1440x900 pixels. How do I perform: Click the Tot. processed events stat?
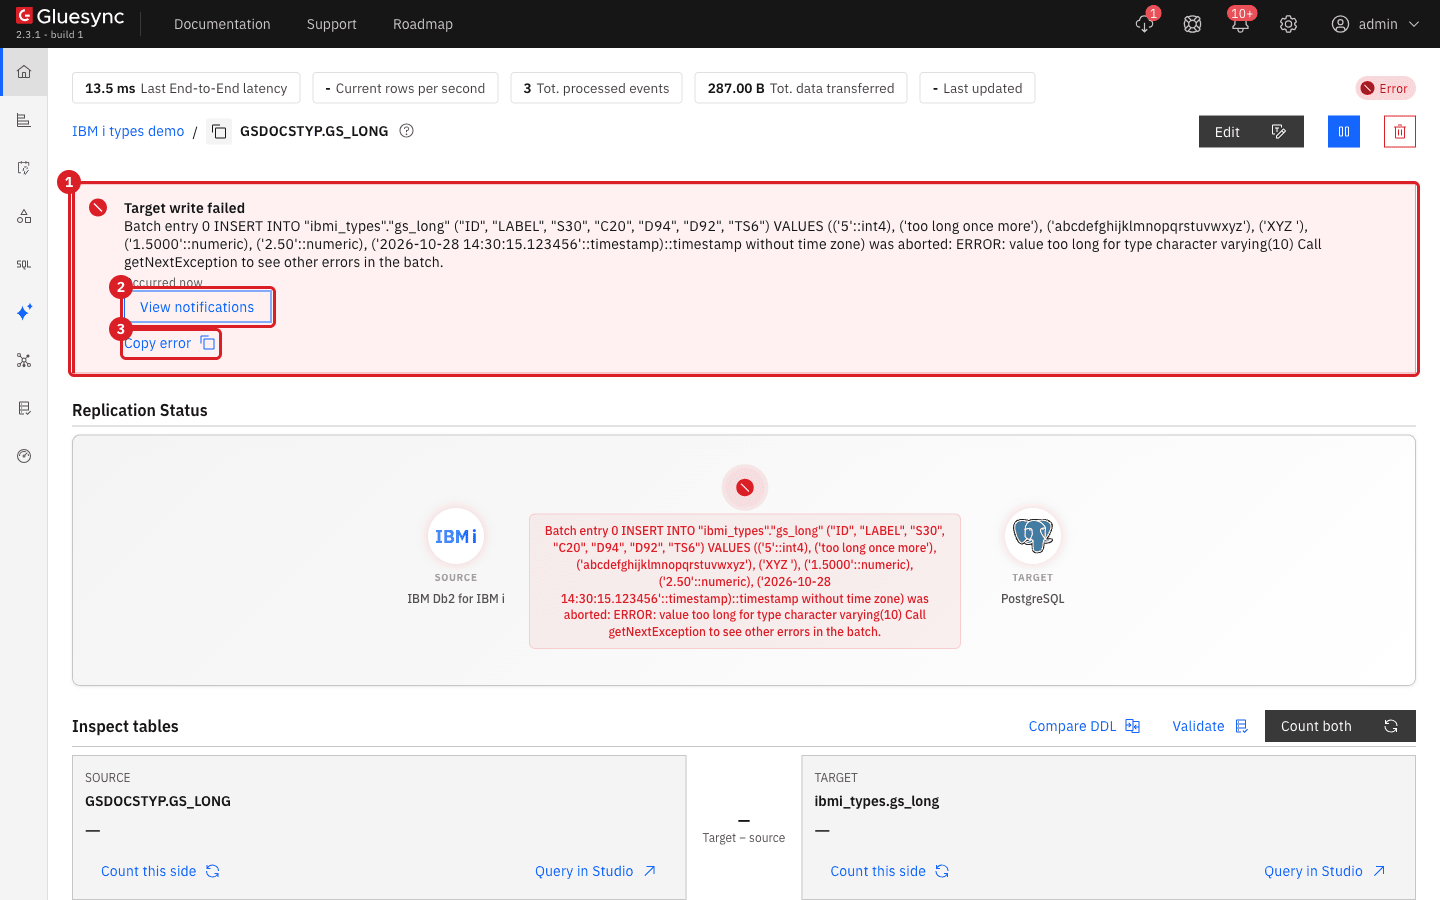(x=596, y=88)
